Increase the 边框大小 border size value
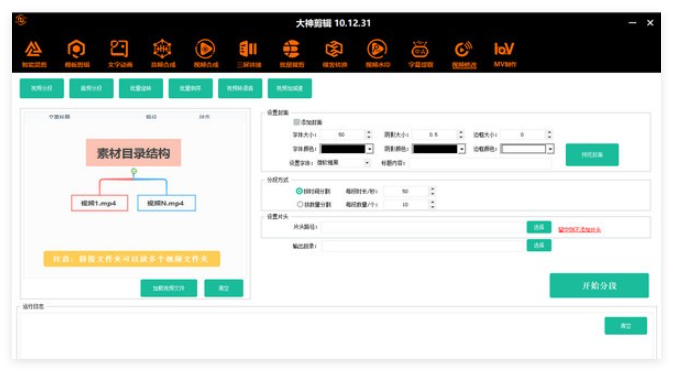This screenshot has height=371, width=673. pos(549,132)
